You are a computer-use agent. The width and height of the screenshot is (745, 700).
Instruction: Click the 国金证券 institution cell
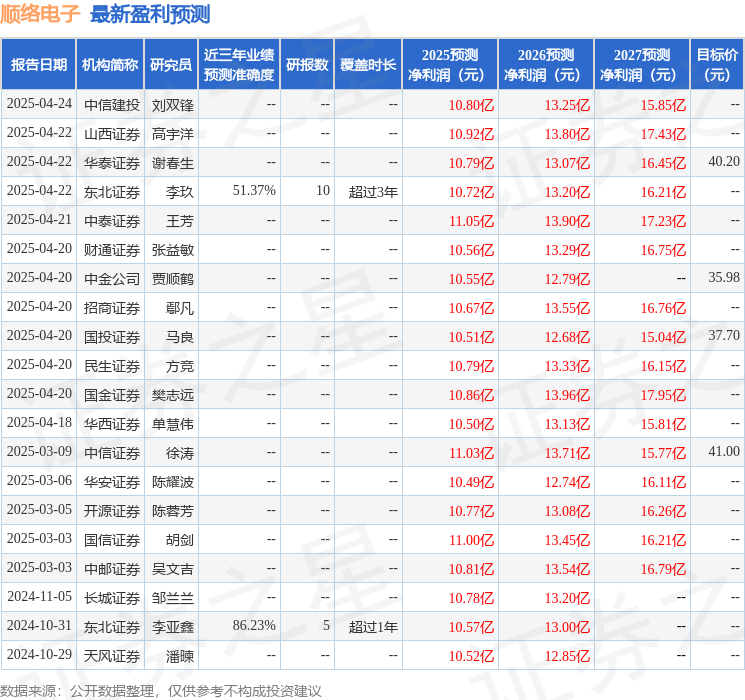coord(112,395)
